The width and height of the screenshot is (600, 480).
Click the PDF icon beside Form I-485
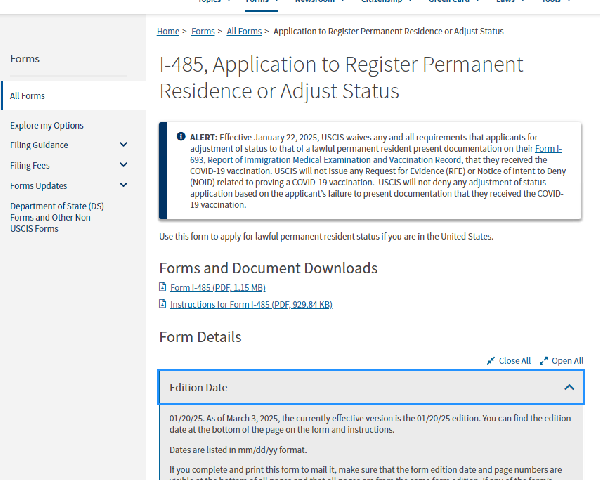click(x=163, y=287)
